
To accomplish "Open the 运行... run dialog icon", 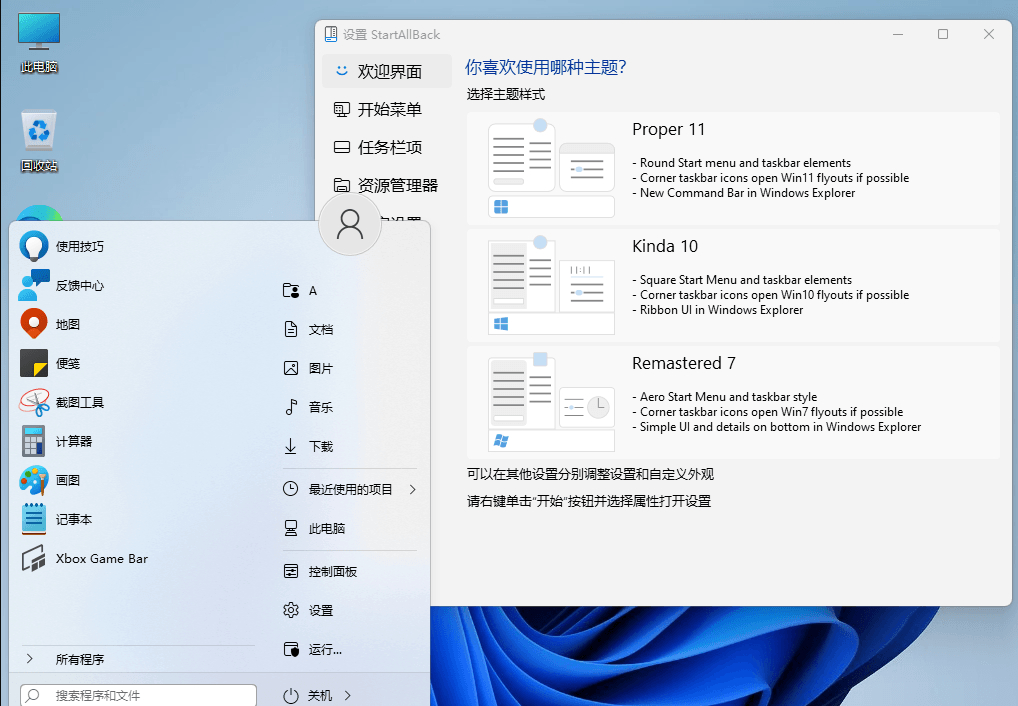I will (x=291, y=649).
